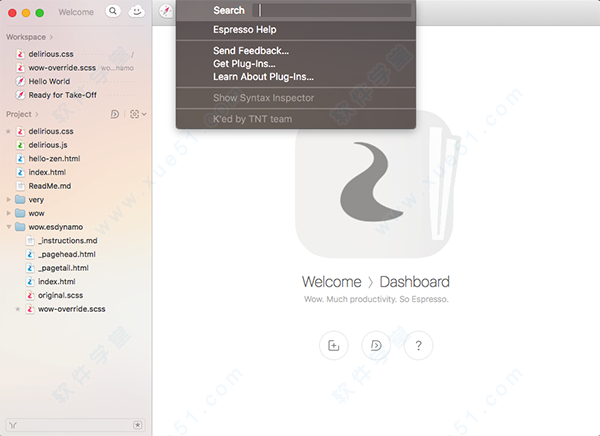Viewport: 600px width, 436px height.
Task: Click the Help menu Search field
Action: (x=332, y=10)
